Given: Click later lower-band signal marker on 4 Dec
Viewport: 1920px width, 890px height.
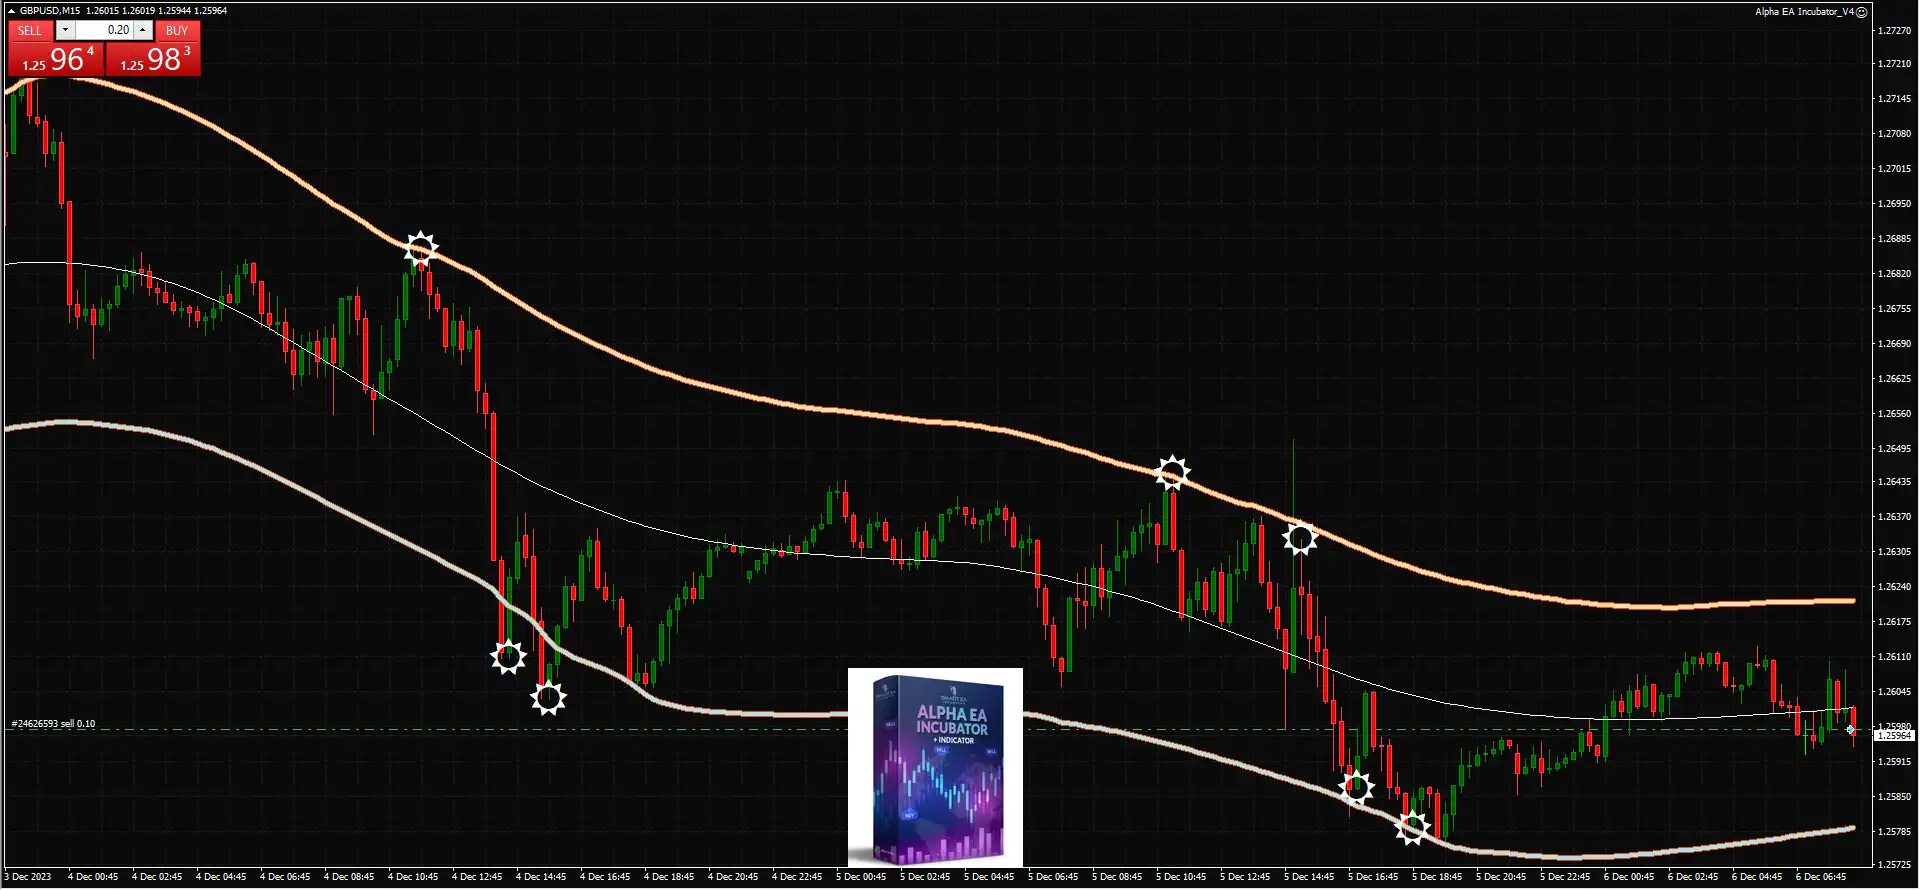Looking at the screenshot, I should pos(548,698).
